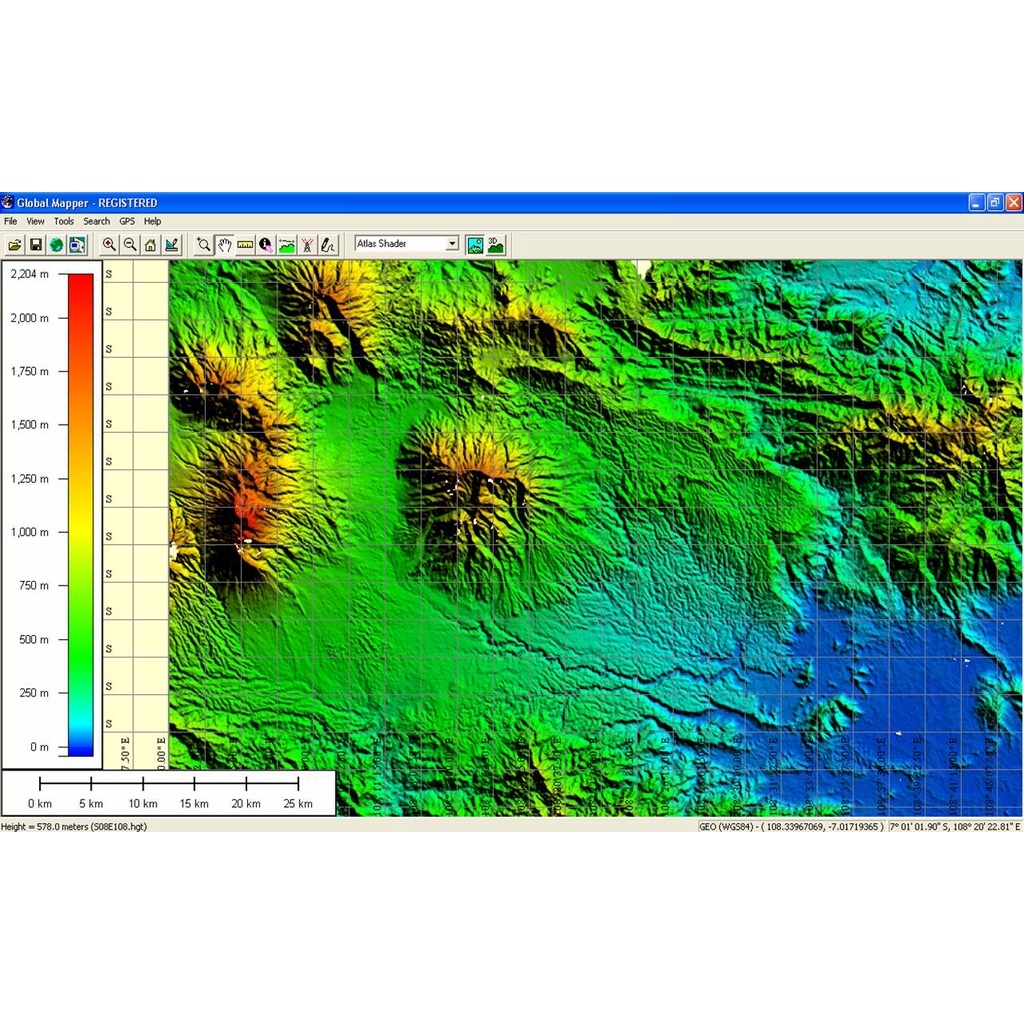Click the Open Data File folder icon
1024x1024 pixels.
click(x=15, y=245)
